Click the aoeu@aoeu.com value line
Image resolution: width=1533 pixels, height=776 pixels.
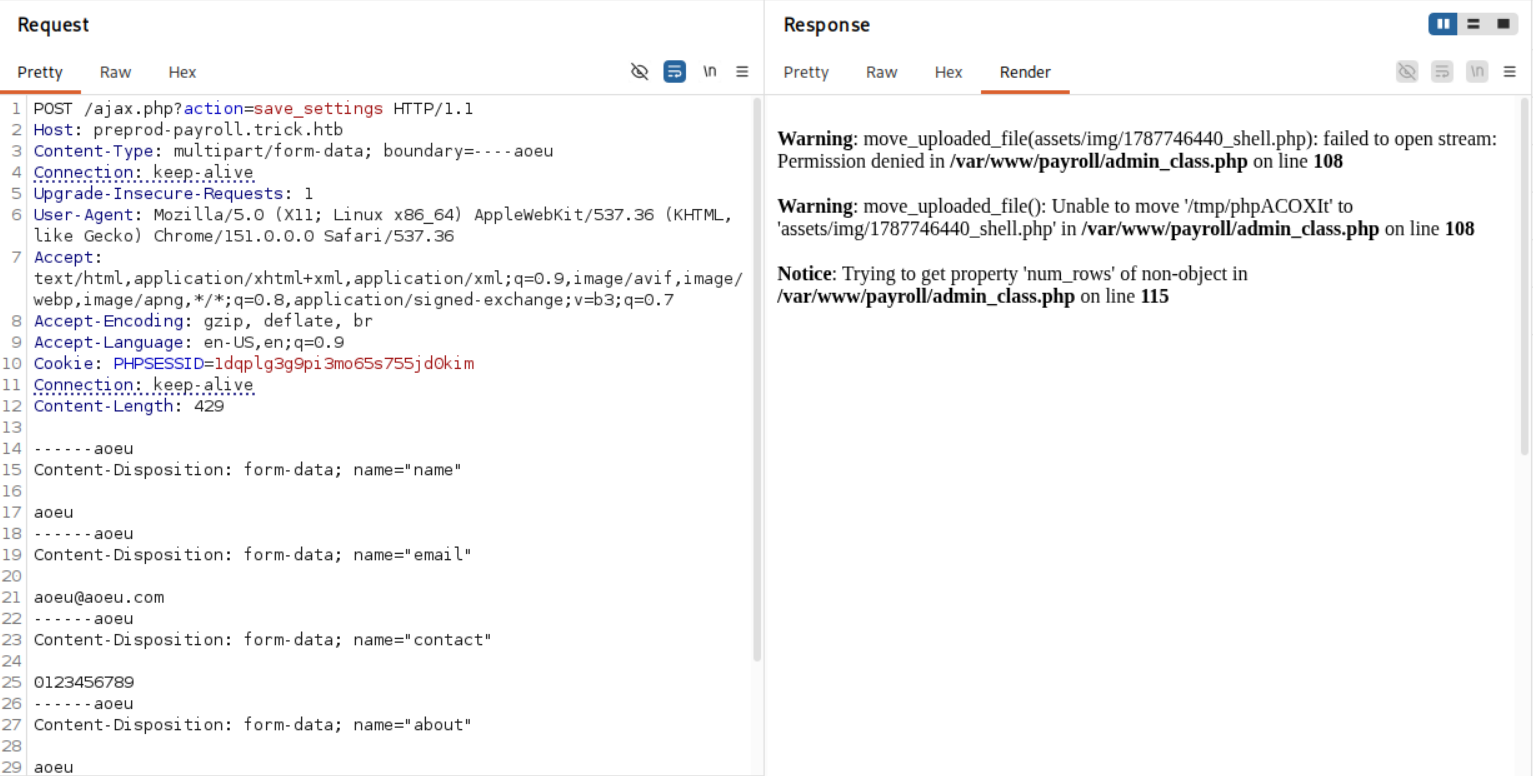[x=98, y=597]
